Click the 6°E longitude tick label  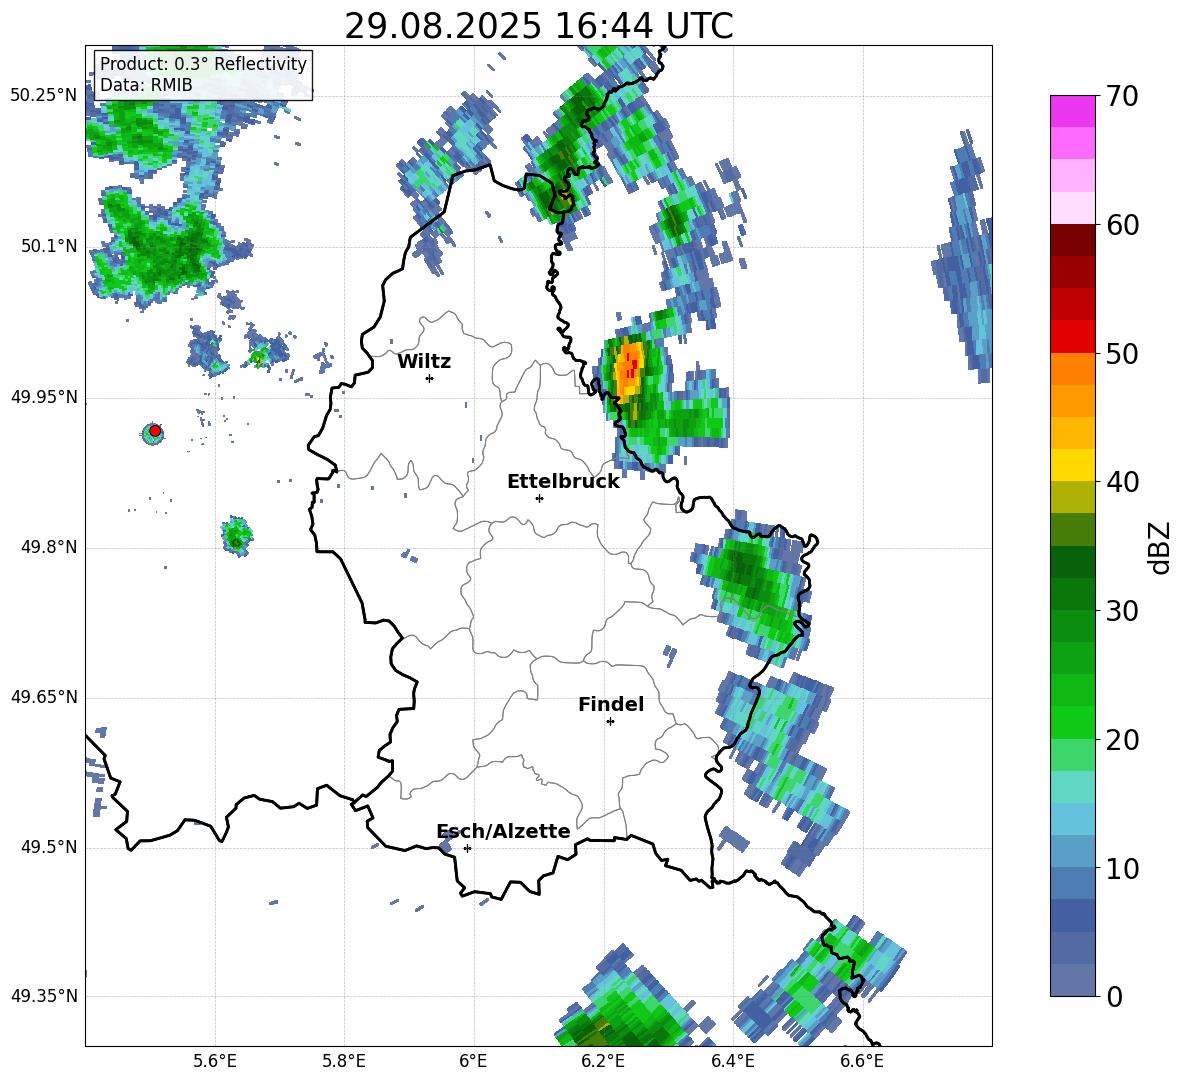pyautogui.click(x=473, y=1061)
